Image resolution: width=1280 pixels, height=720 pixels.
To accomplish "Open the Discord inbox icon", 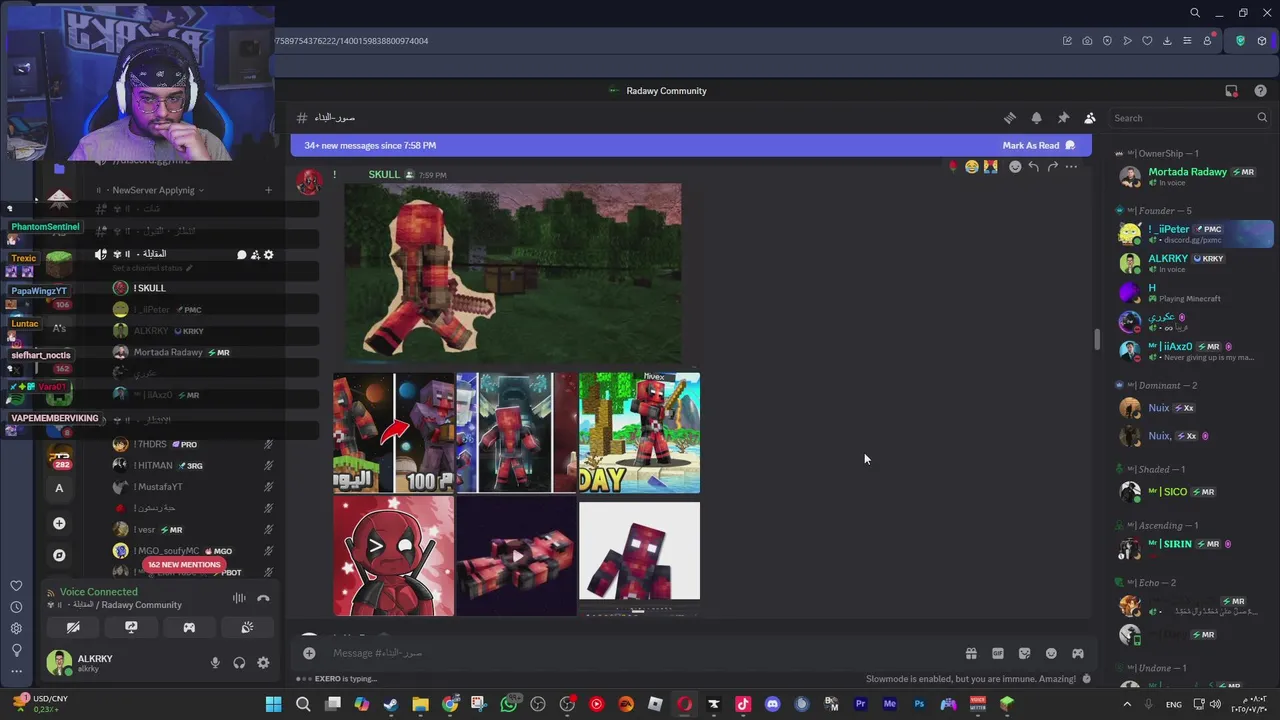I will [x=1231, y=91].
